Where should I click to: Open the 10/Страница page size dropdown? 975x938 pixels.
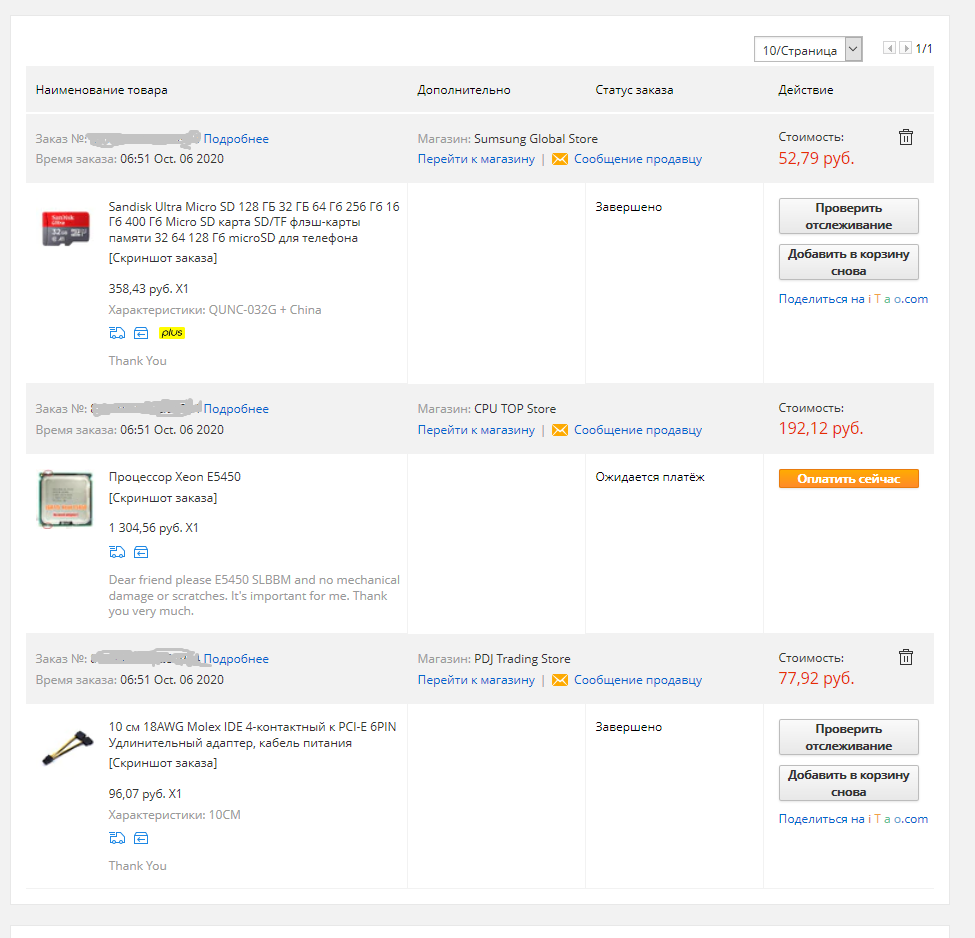pos(808,50)
